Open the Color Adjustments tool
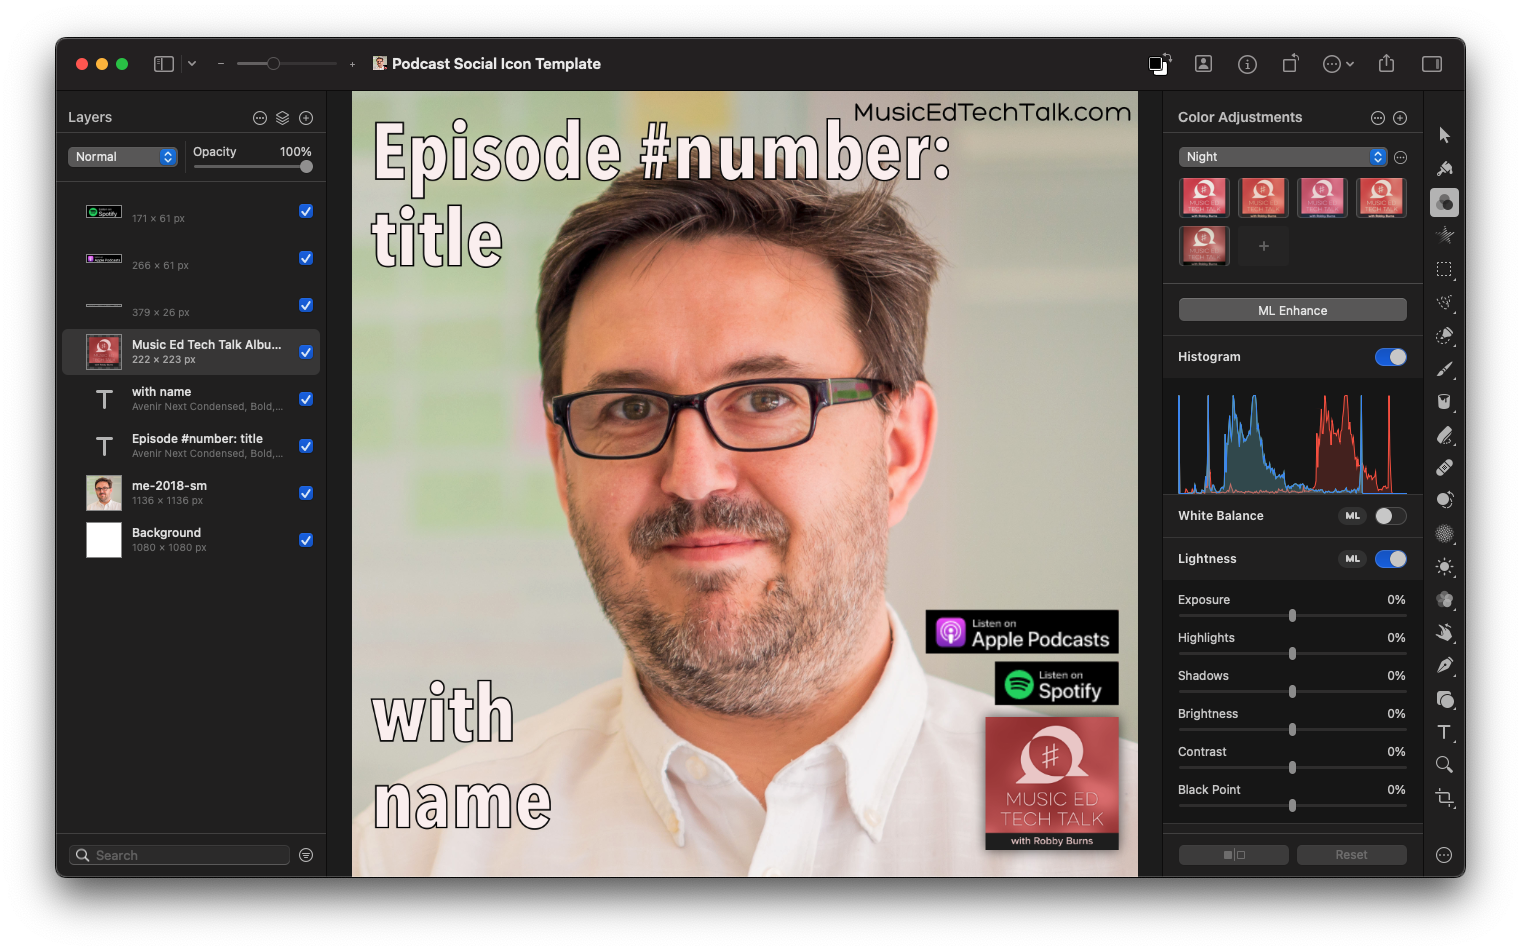Image resolution: width=1521 pixels, height=951 pixels. pyautogui.click(x=1444, y=202)
